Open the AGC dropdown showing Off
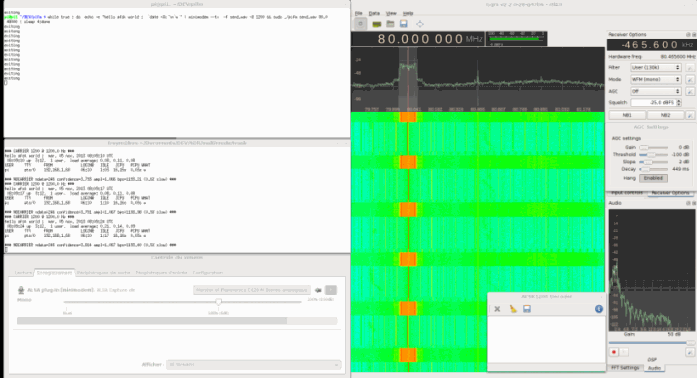The height and width of the screenshot is (378, 697). tap(656, 91)
